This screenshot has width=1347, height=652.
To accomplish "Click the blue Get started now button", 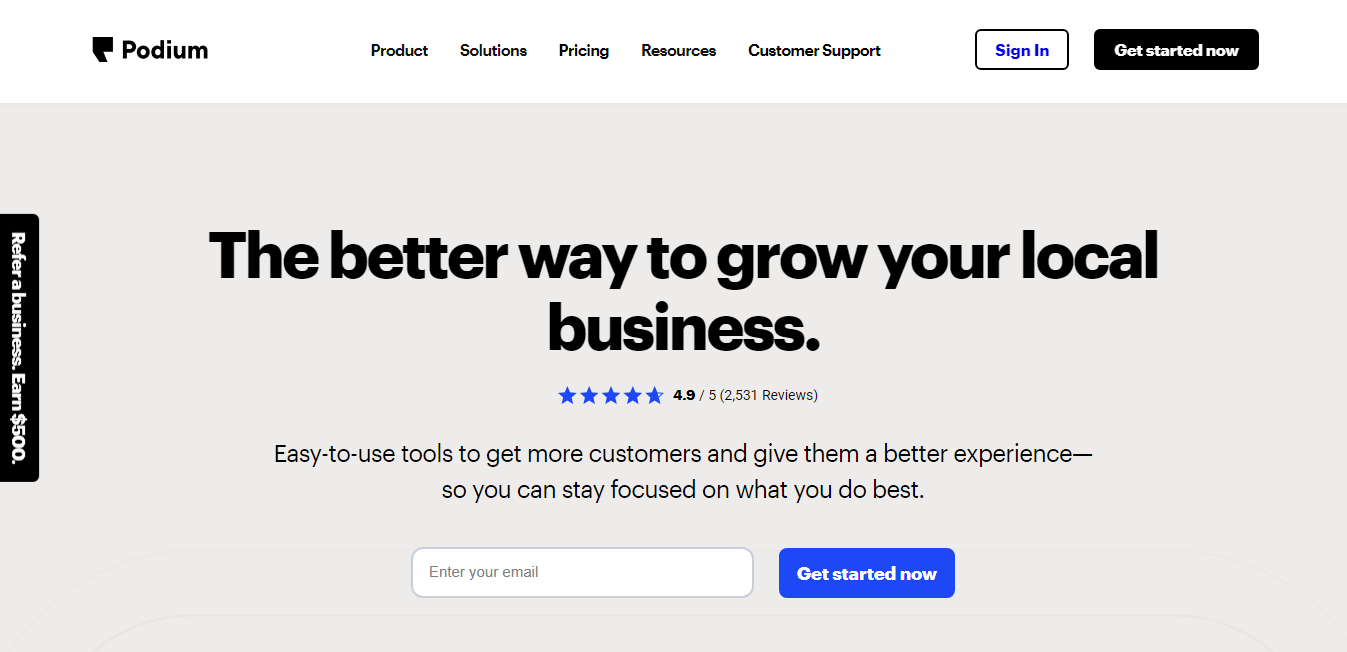I will [x=866, y=572].
